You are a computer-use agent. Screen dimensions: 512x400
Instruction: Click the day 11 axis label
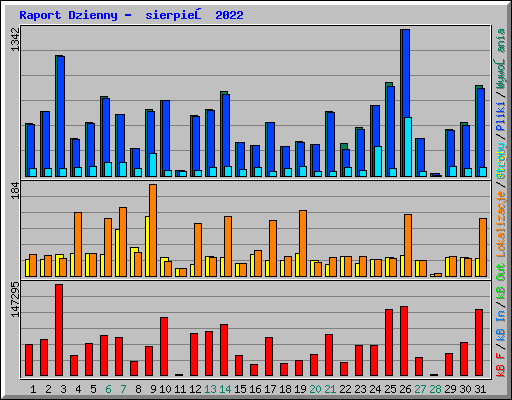(180, 389)
